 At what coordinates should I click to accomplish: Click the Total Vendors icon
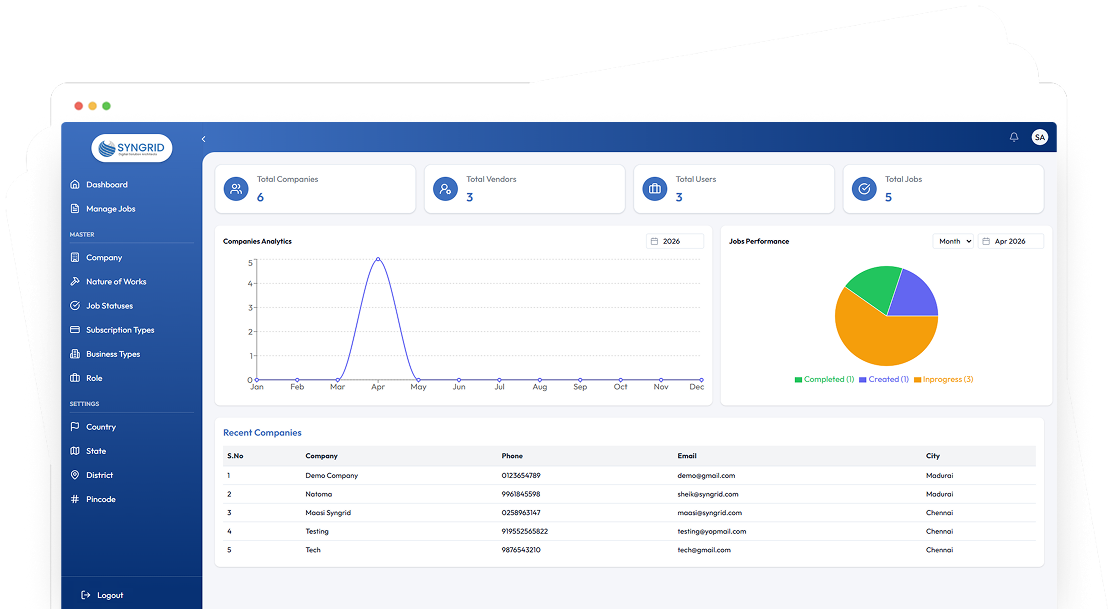(x=445, y=188)
